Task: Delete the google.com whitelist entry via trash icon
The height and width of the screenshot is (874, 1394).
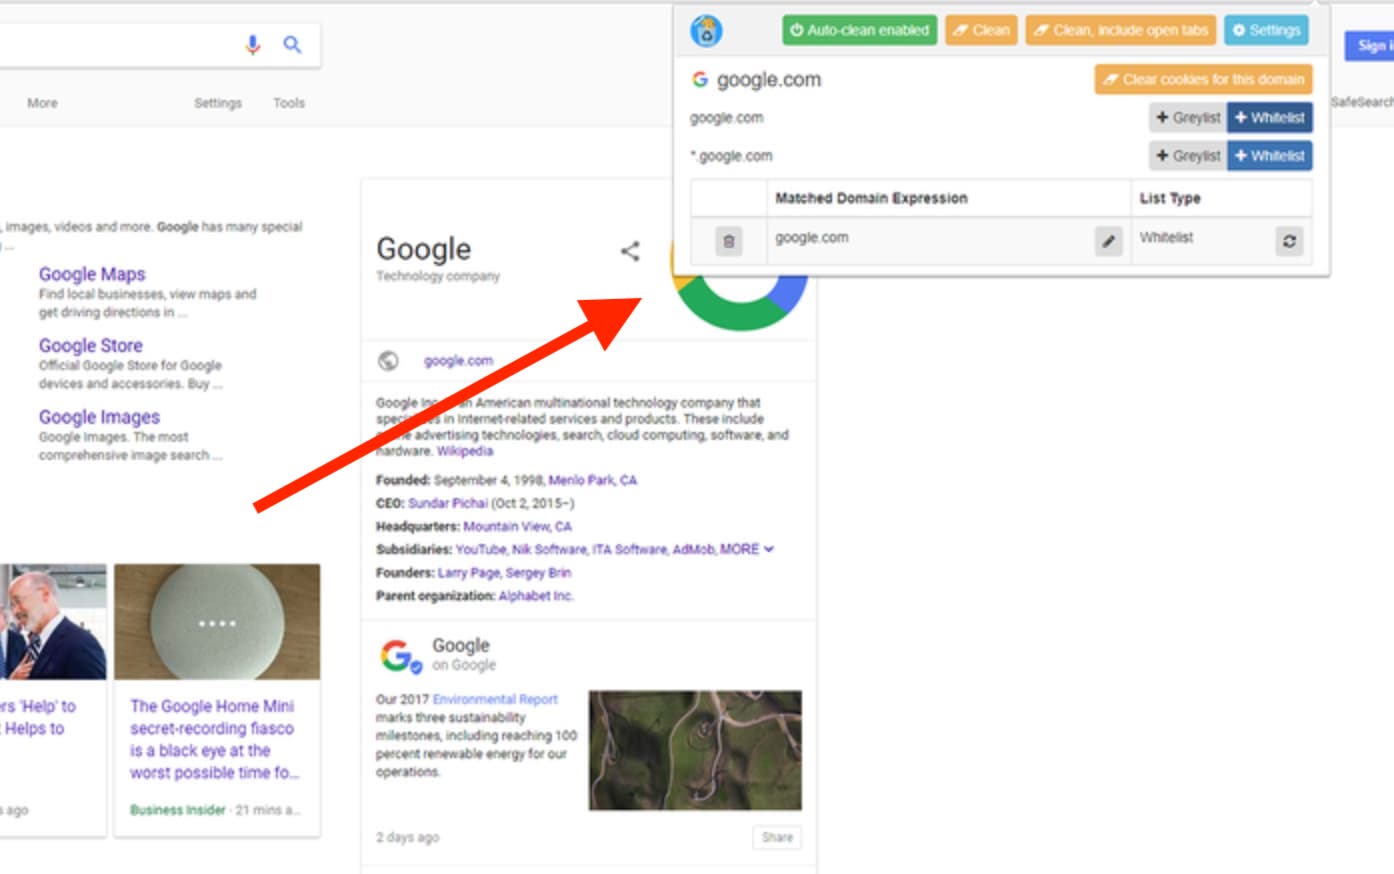Action: (x=729, y=238)
